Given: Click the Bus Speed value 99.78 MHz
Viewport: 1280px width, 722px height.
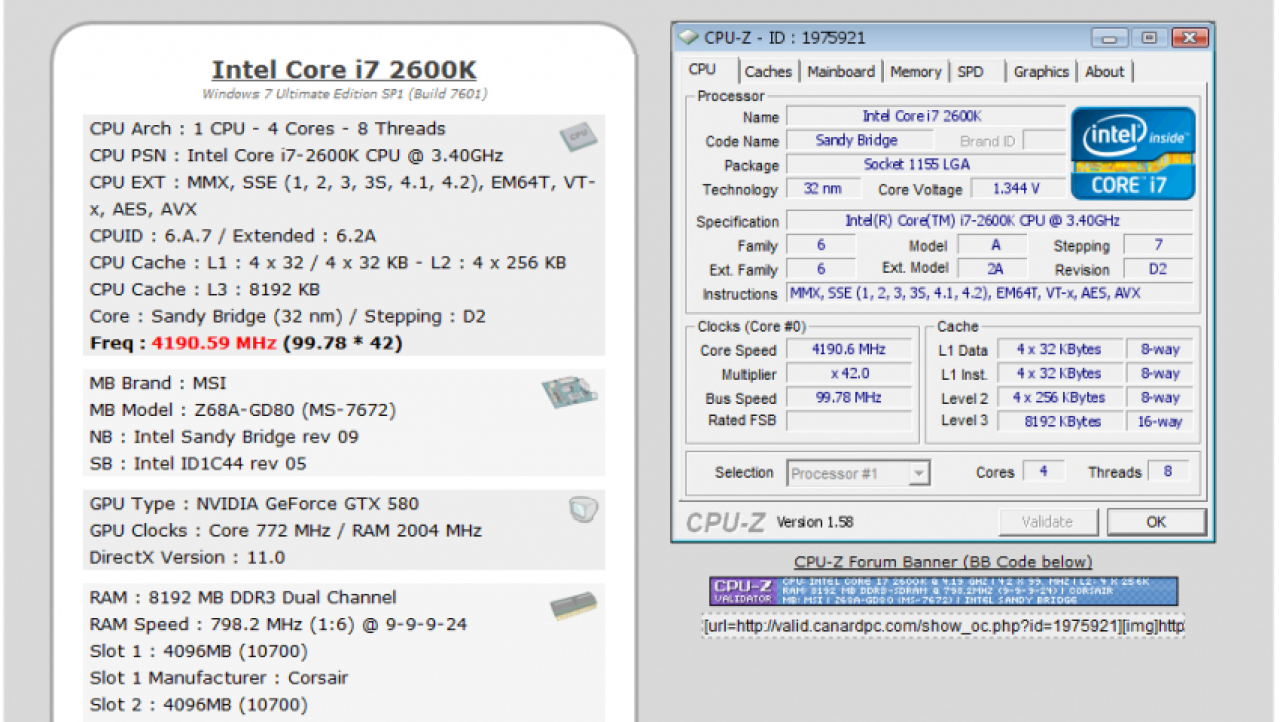Looking at the screenshot, I should [849, 398].
